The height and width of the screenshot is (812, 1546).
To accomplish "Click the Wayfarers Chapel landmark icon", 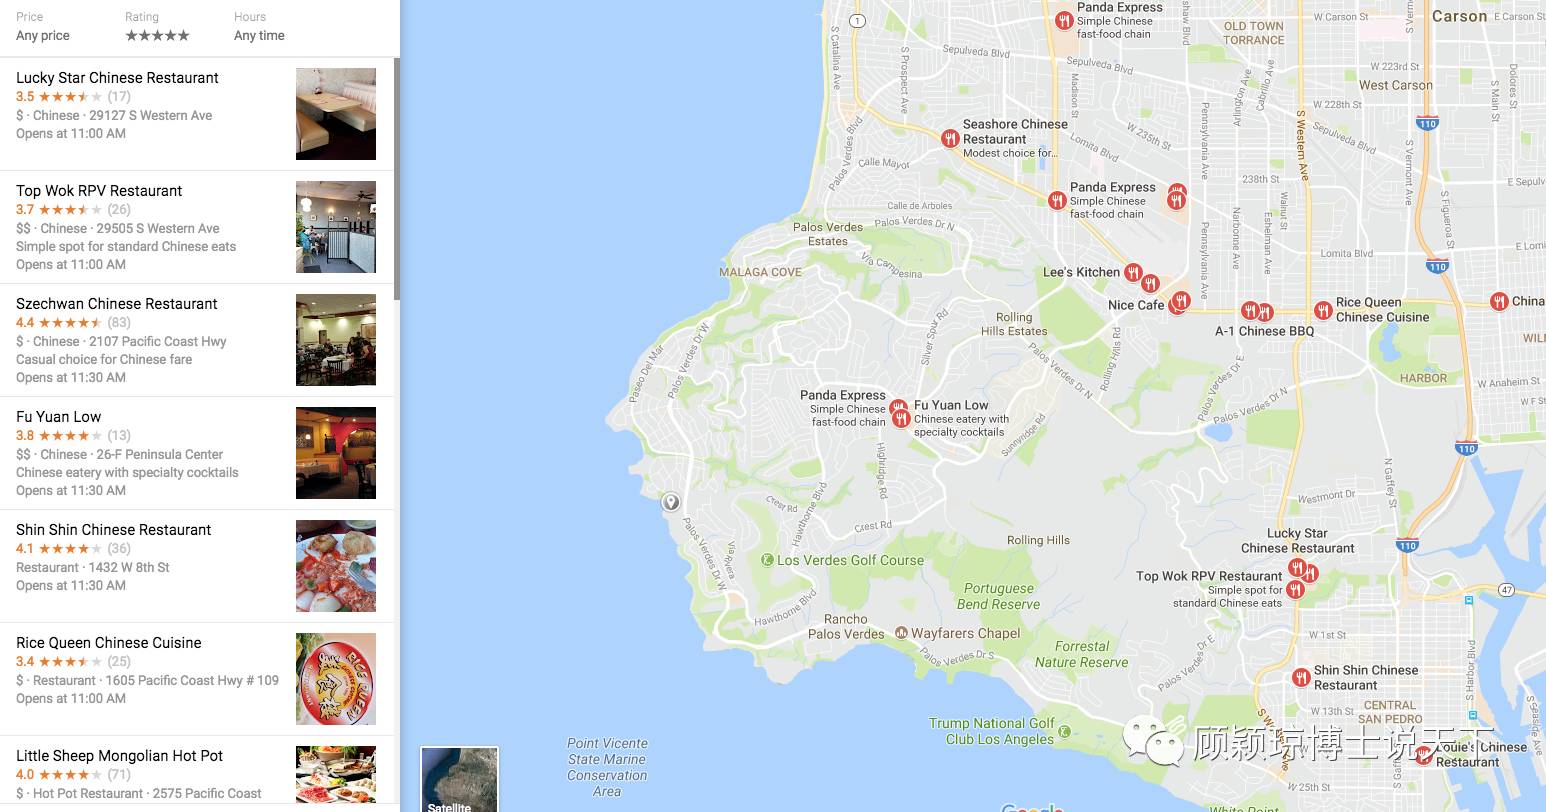I will 901,633.
